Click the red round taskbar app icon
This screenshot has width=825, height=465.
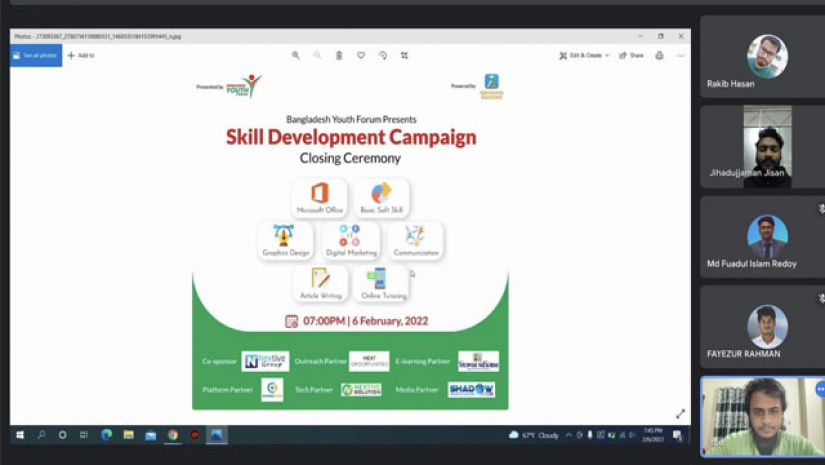point(195,435)
